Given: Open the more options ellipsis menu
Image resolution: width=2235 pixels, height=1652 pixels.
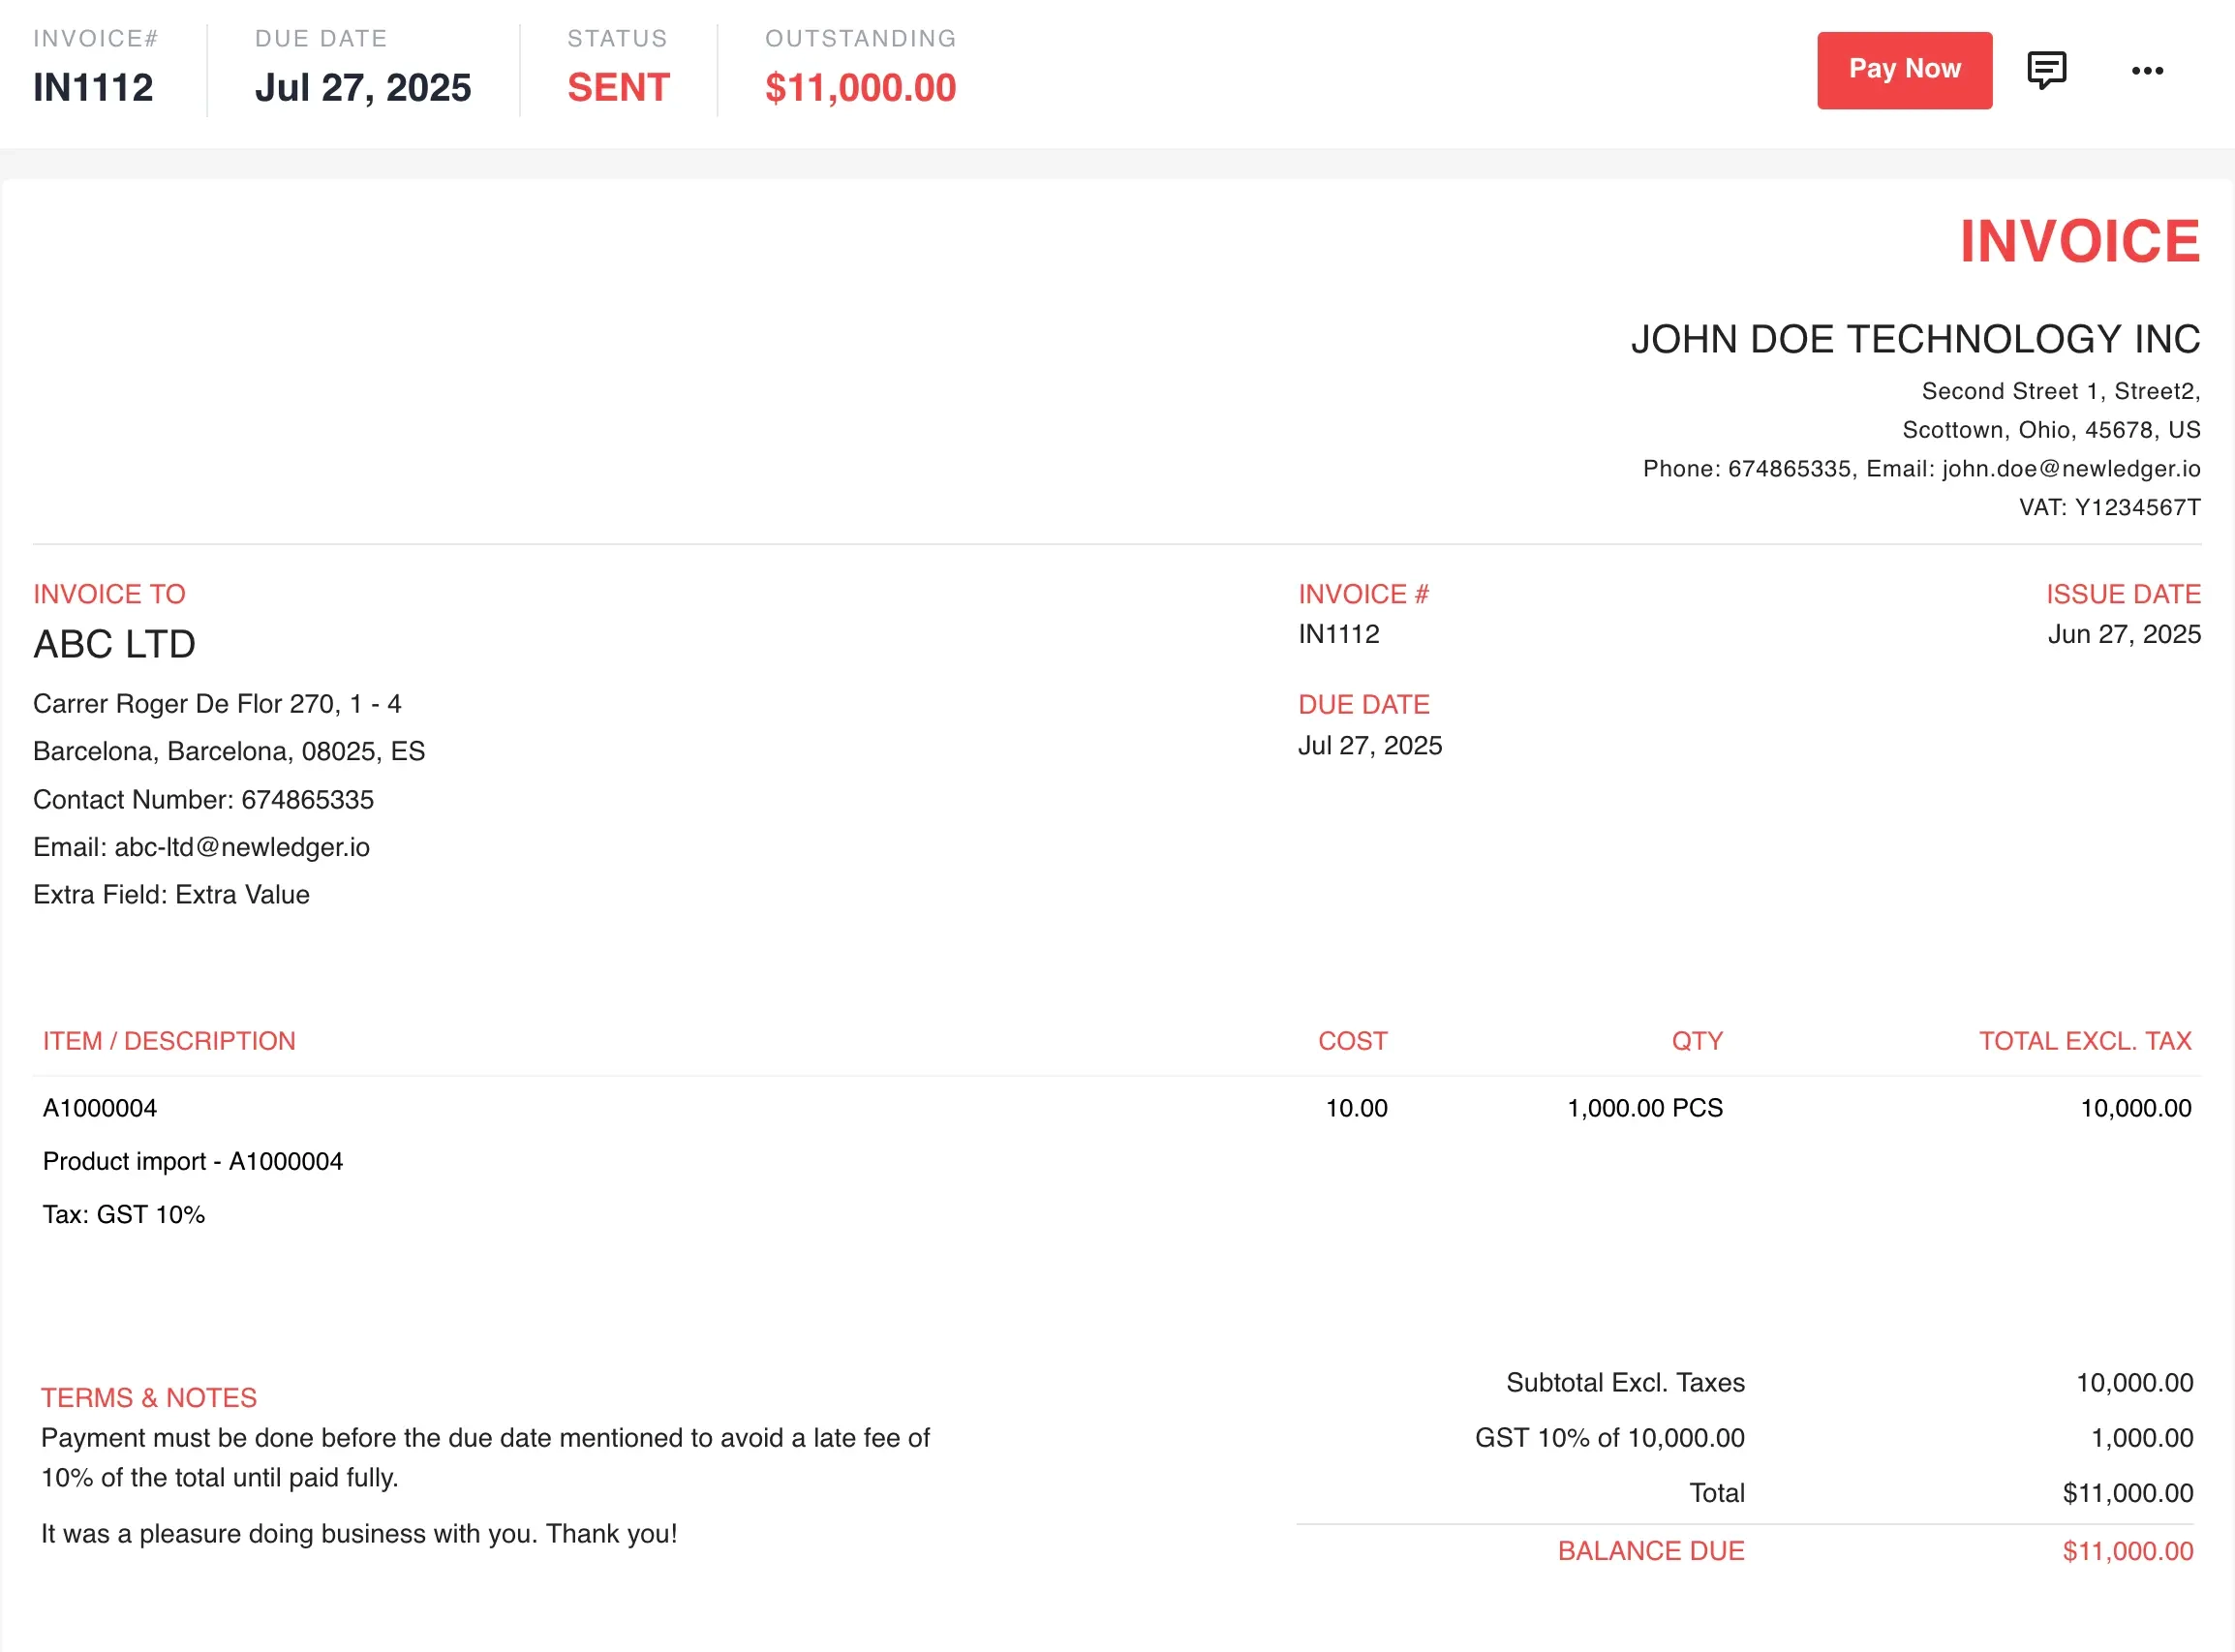Looking at the screenshot, I should point(2147,69).
